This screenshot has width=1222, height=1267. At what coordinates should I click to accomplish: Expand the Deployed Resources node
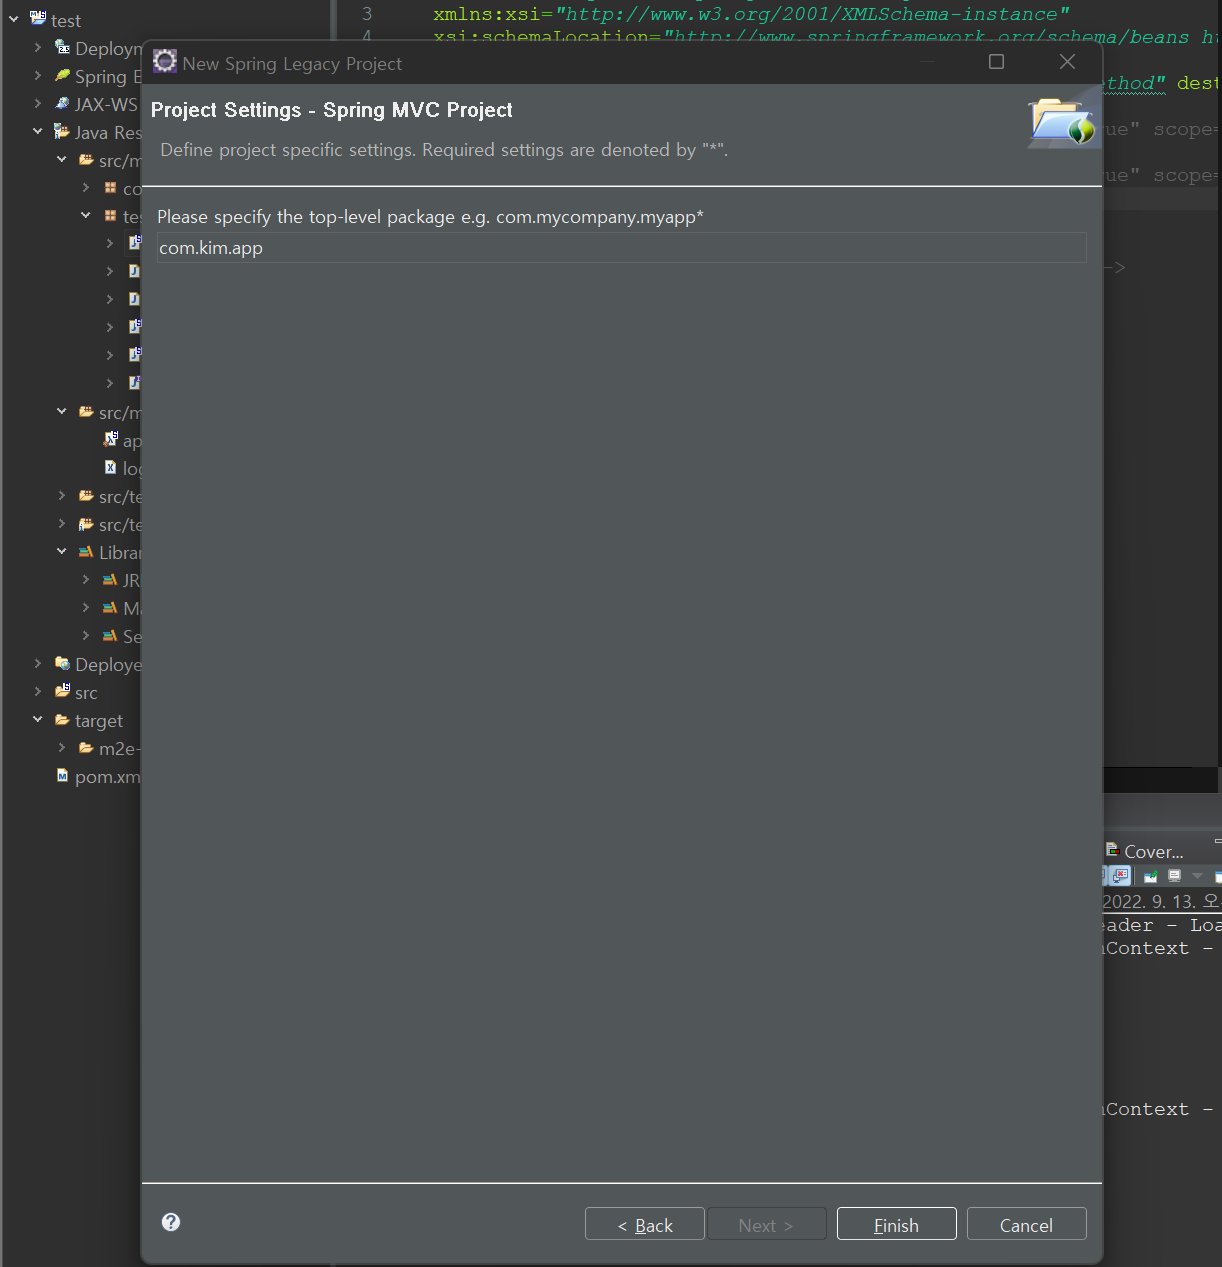38,663
